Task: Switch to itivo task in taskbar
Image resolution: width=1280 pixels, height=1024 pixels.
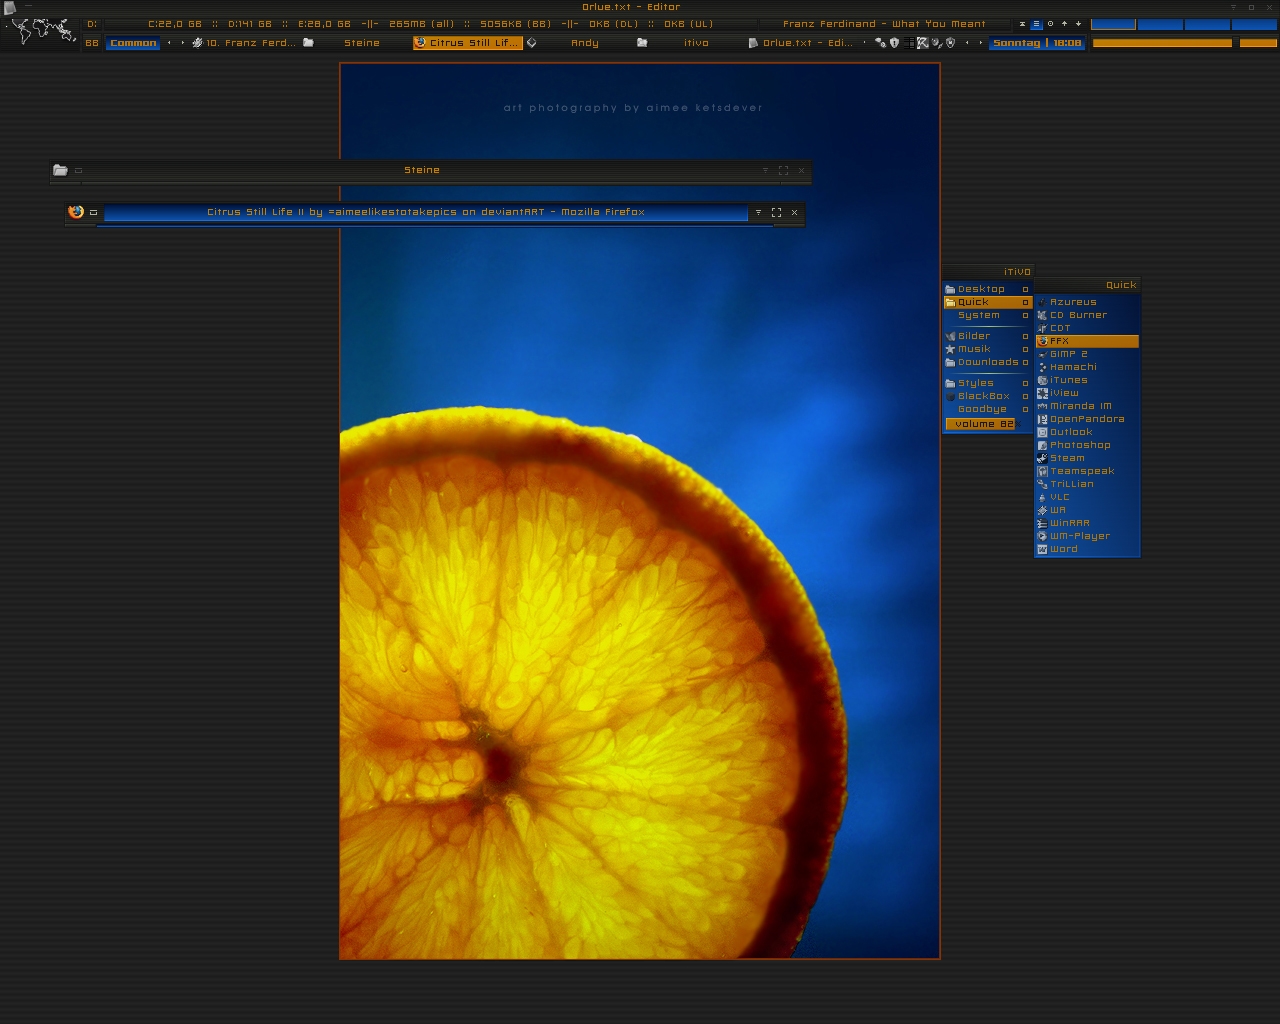Action: click(691, 43)
